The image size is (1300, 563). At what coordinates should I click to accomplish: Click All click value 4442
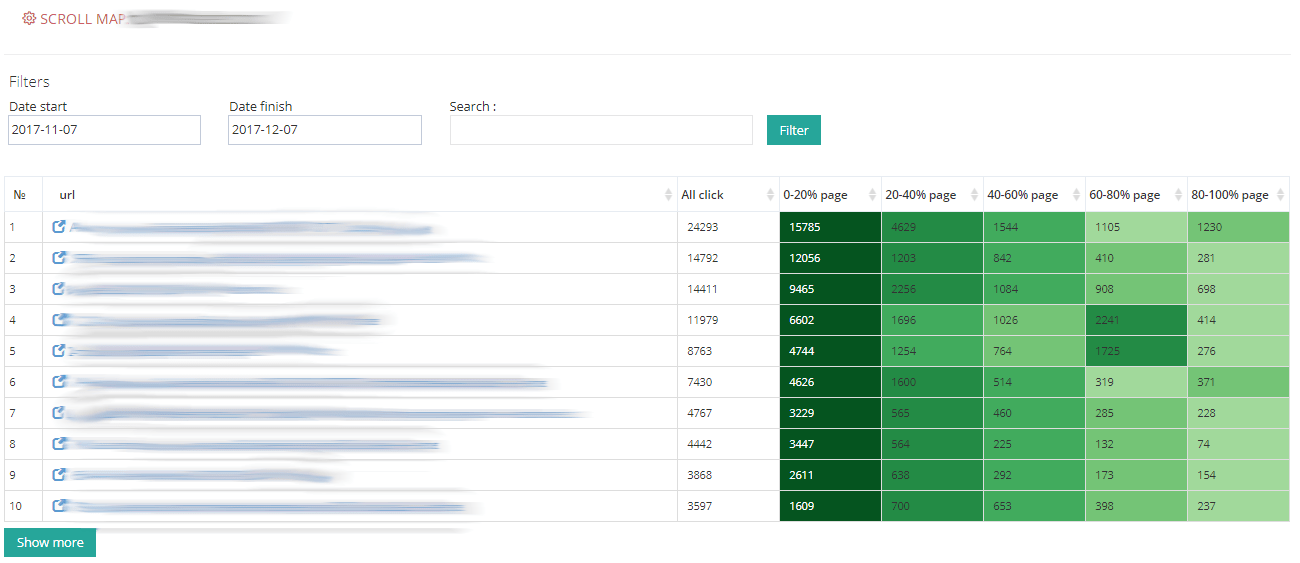(700, 444)
